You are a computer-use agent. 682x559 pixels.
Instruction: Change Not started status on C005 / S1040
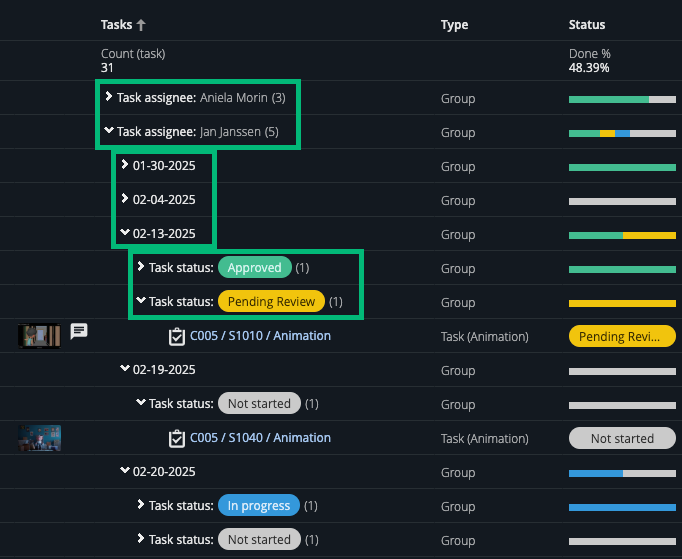tap(622, 438)
